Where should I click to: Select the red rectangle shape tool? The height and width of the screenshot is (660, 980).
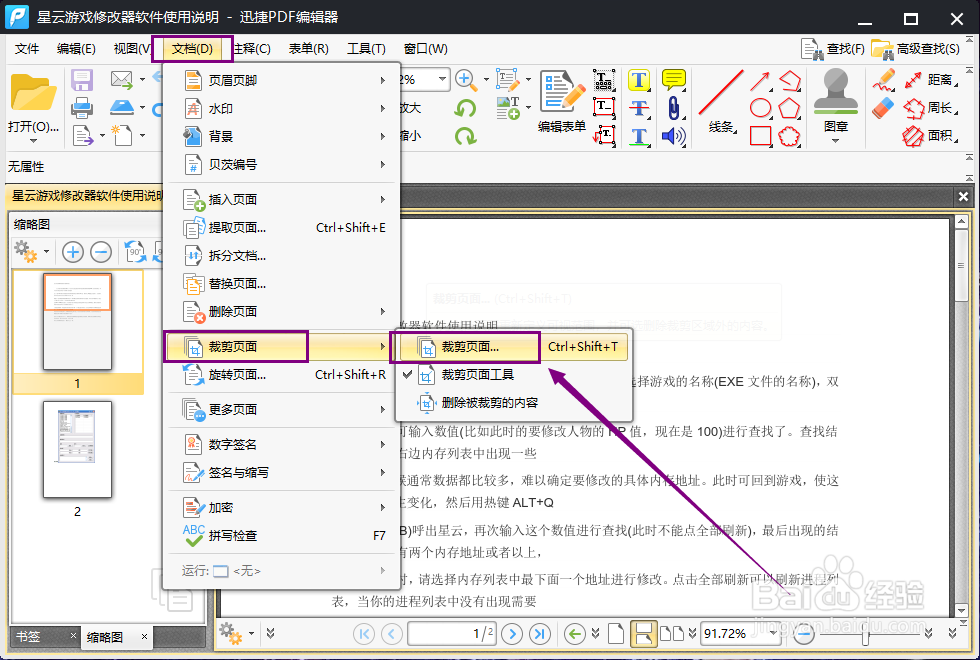[760, 136]
